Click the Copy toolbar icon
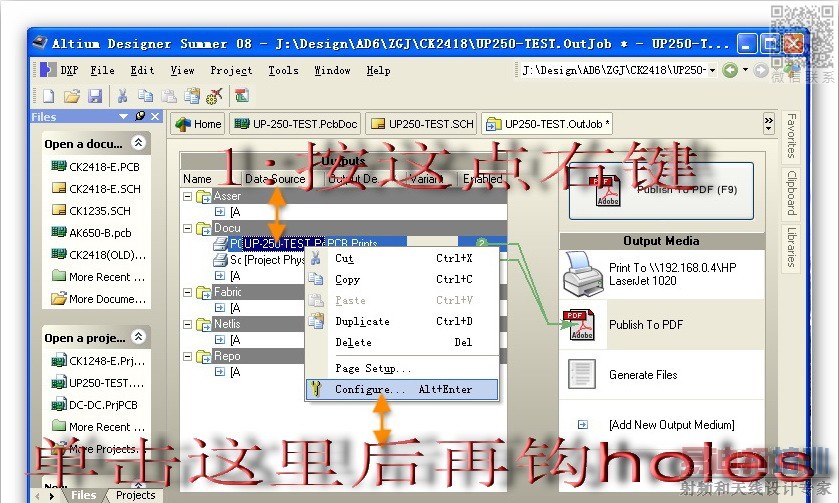839x503 pixels. (146, 96)
